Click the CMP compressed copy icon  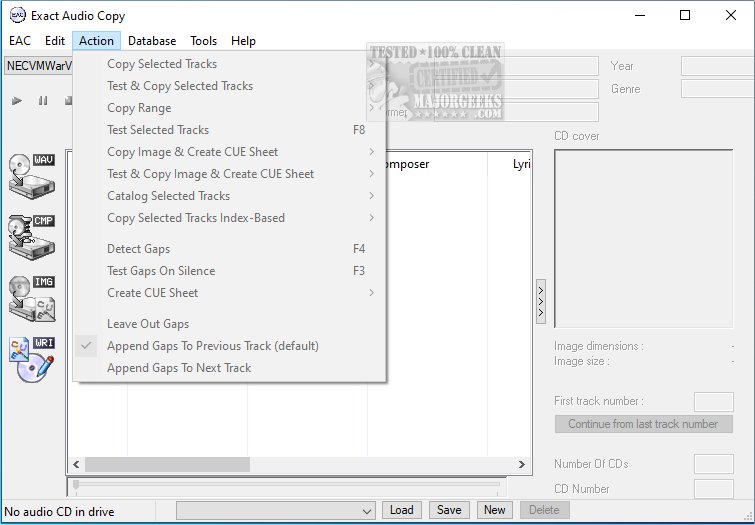coord(32,237)
